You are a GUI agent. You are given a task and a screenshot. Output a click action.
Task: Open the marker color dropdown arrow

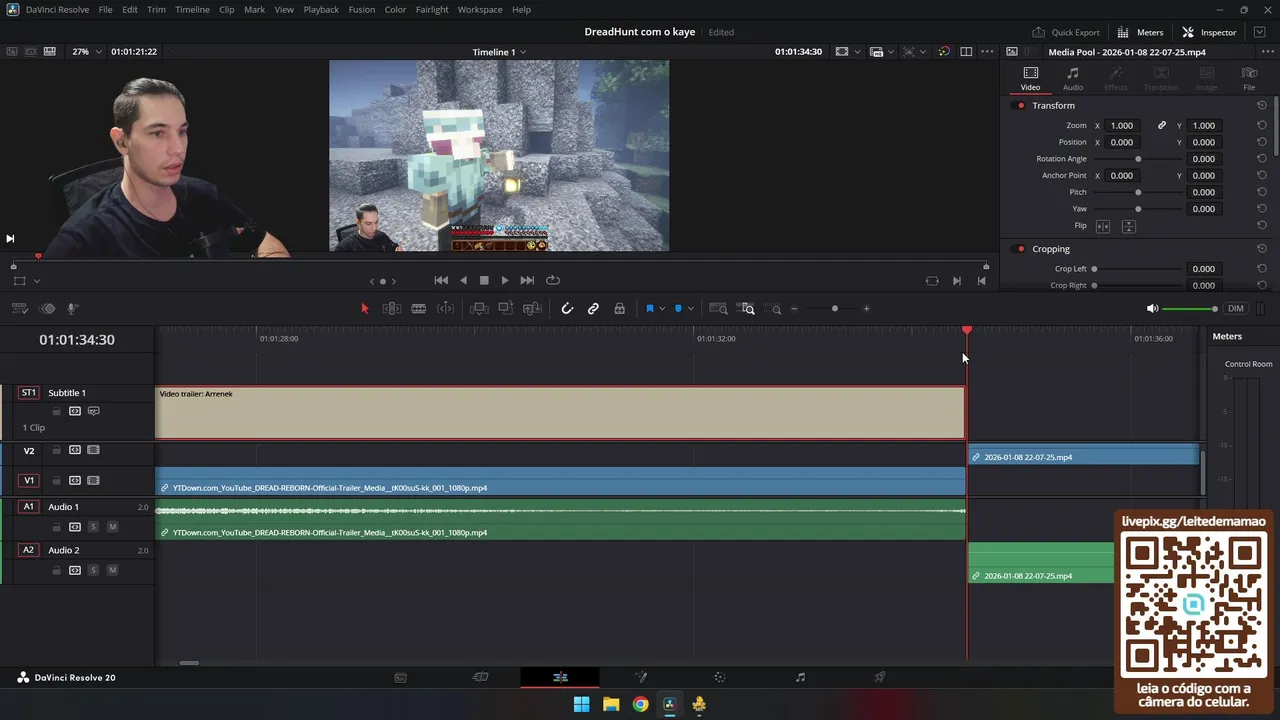[x=690, y=309]
